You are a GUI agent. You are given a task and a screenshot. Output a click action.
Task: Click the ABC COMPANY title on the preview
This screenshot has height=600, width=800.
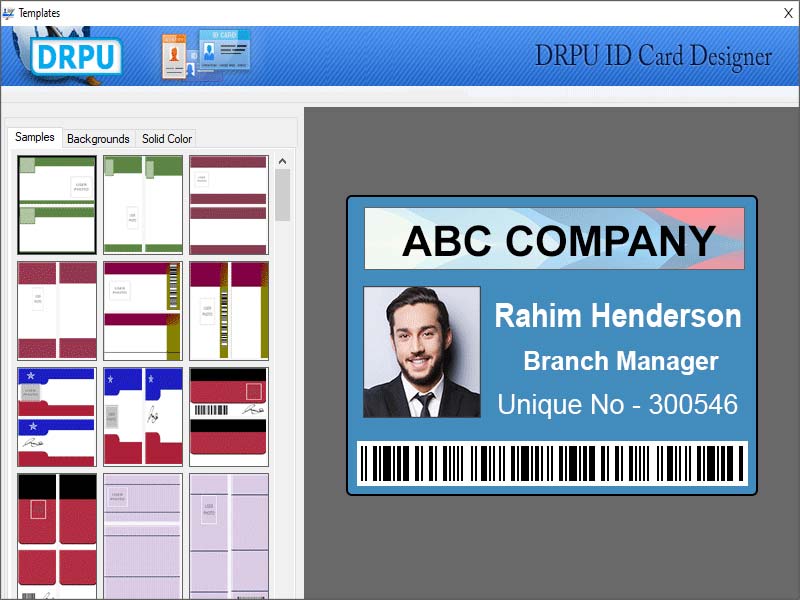pyautogui.click(x=560, y=240)
